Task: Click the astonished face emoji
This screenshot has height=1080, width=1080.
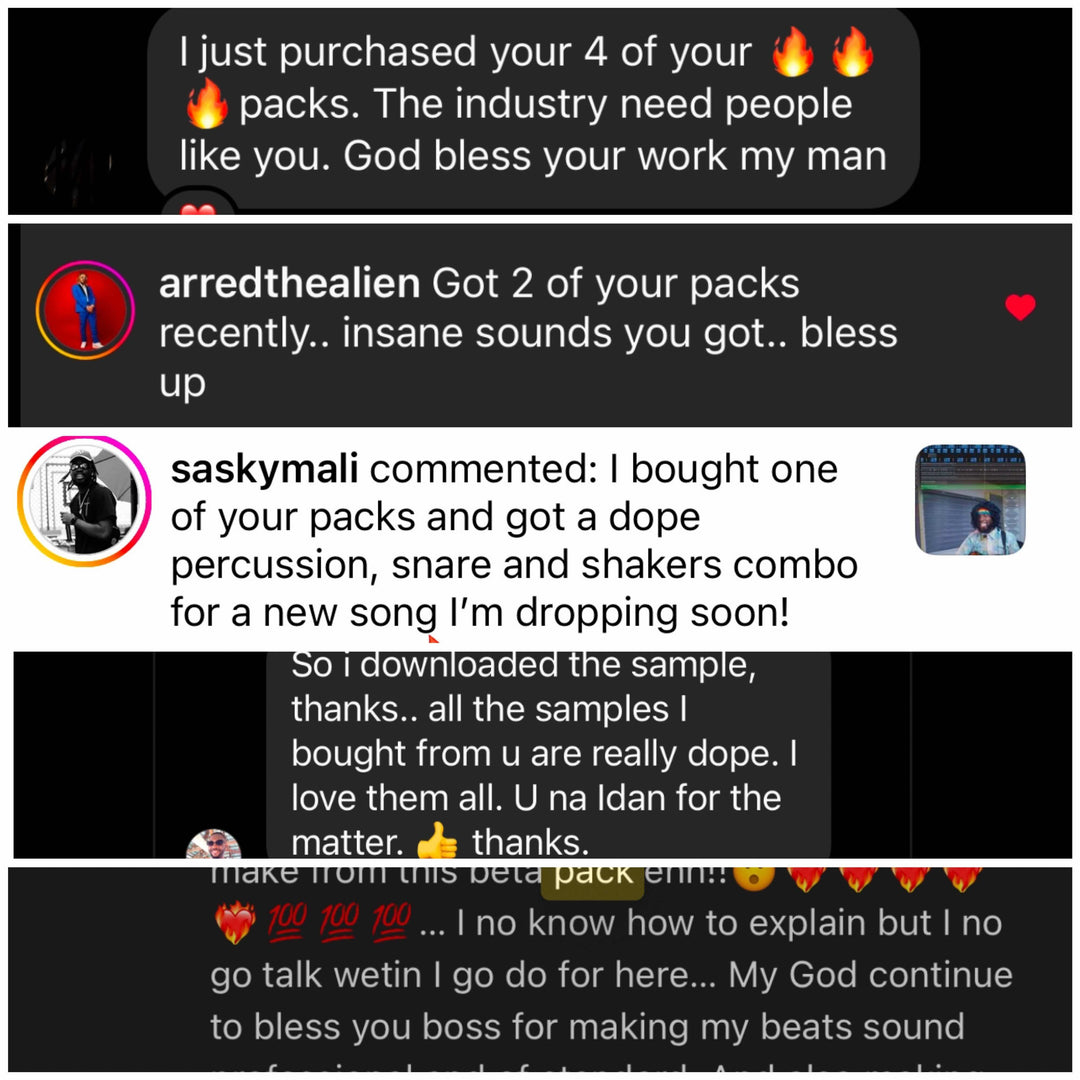Action: click(x=754, y=876)
